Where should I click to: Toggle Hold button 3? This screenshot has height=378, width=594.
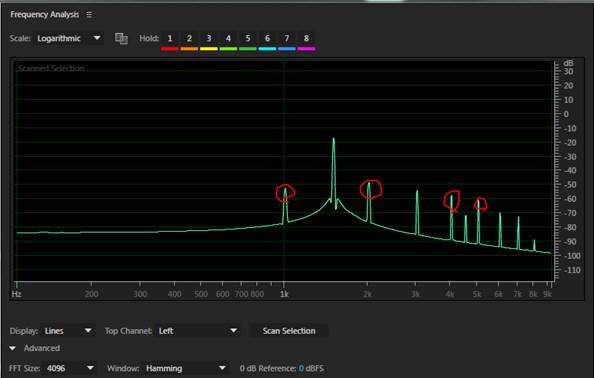point(209,39)
